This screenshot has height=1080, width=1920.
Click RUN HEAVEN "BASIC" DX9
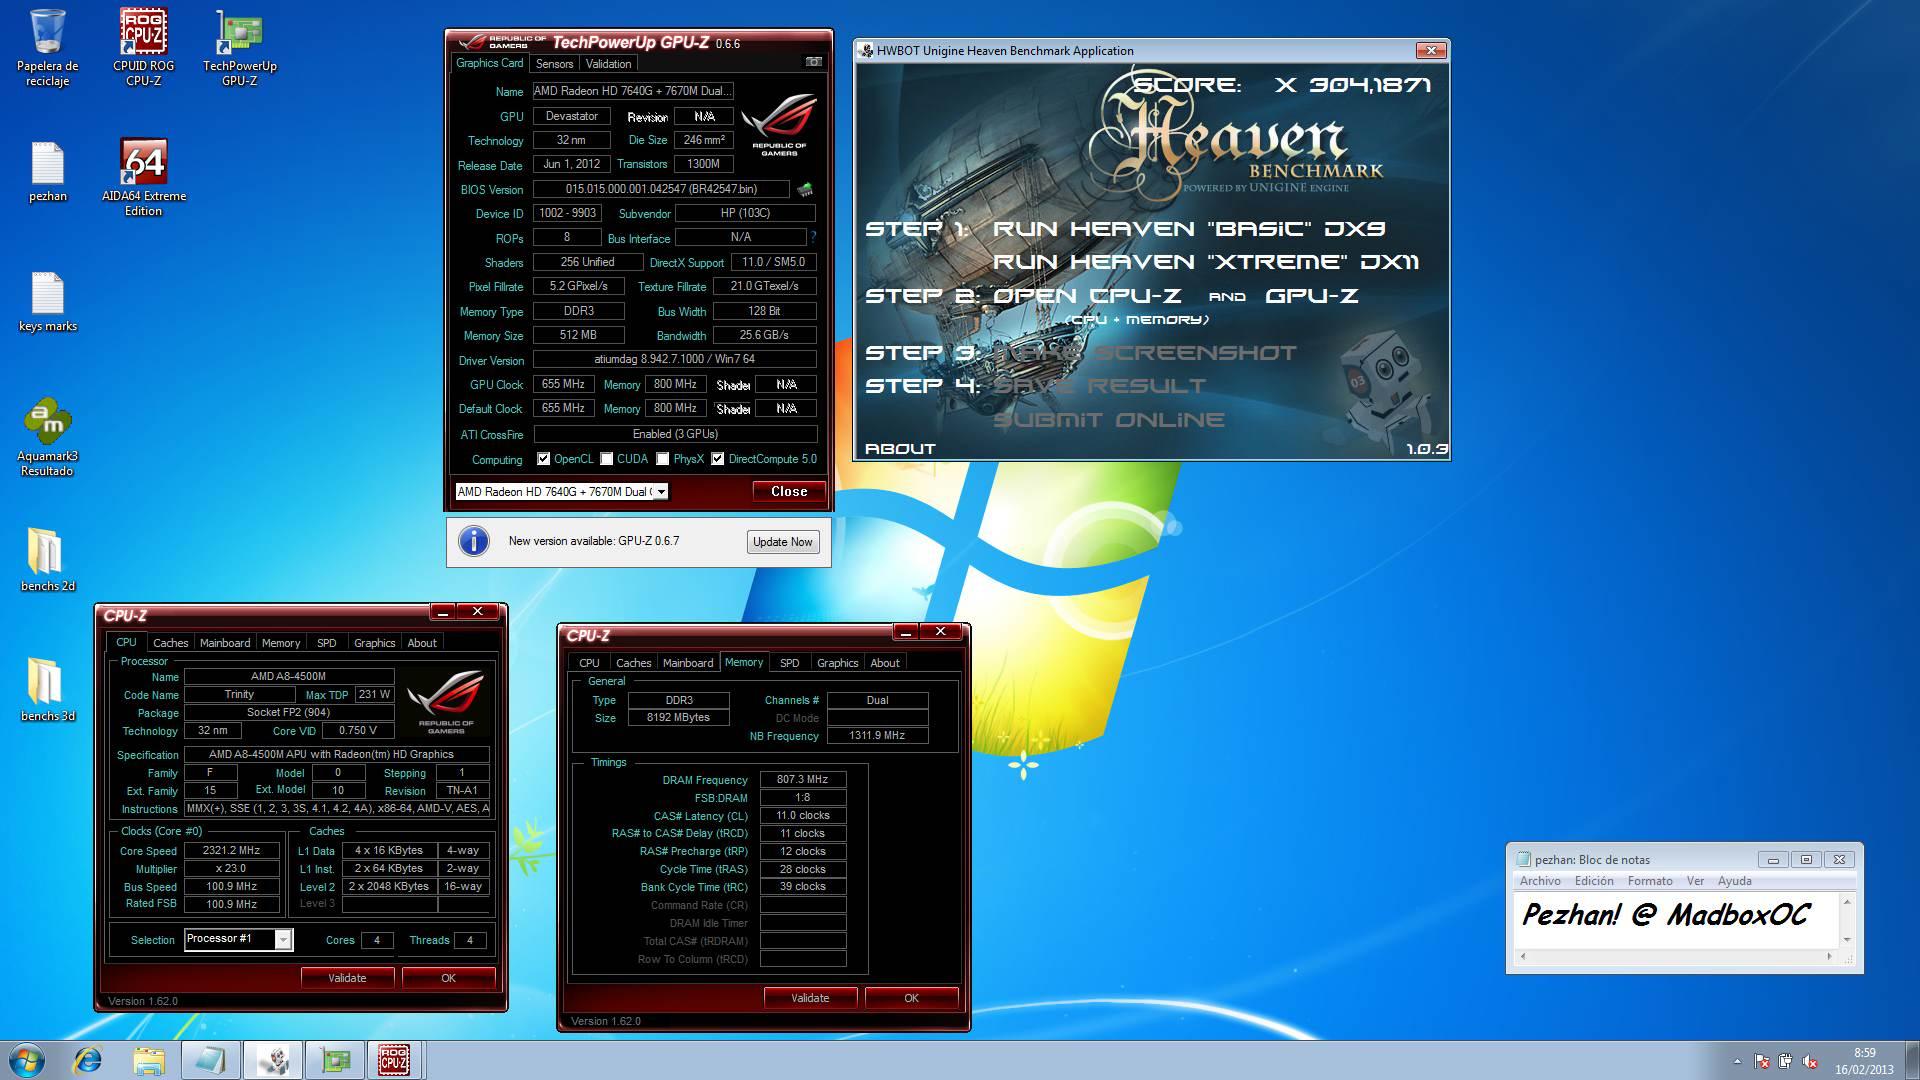pyautogui.click(x=1189, y=229)
